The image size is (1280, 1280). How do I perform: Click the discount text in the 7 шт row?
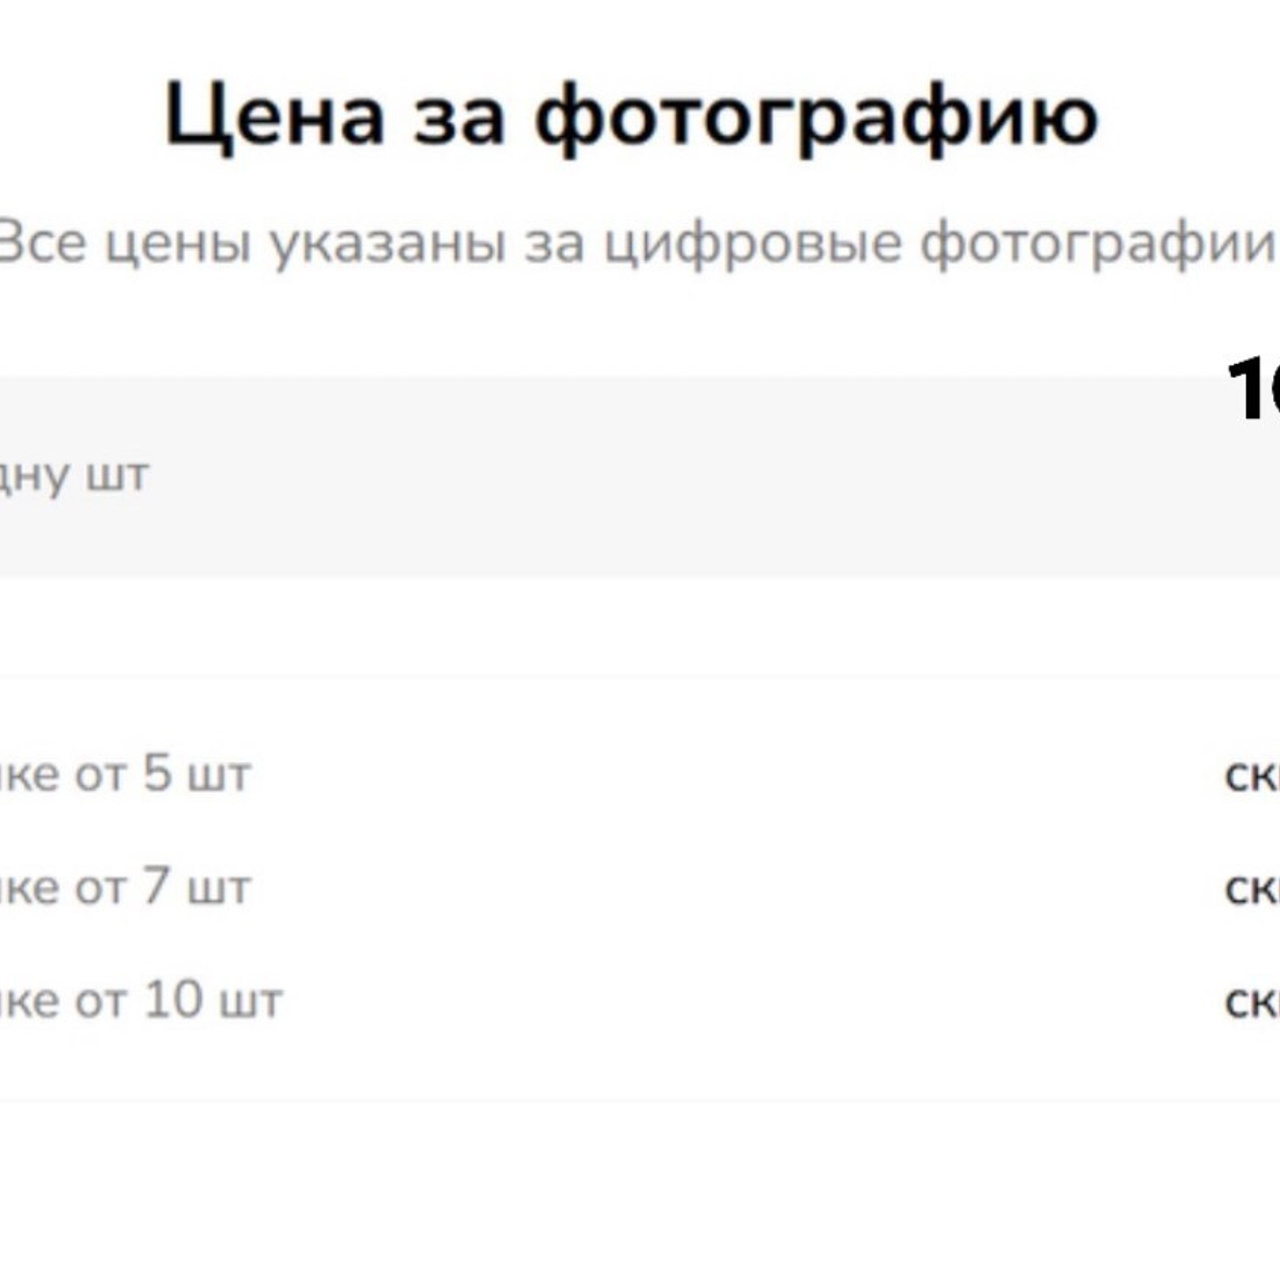coord(1252,888)
